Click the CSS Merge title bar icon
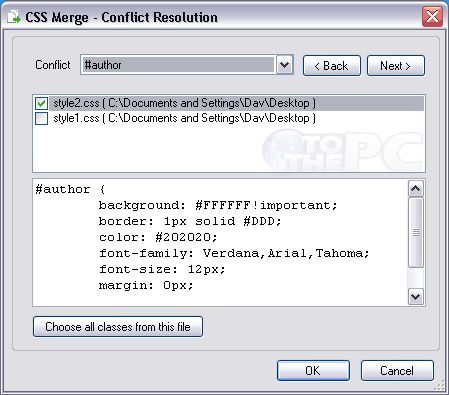The height and width of the screenshot is (395, 449). tap(14, 17)
